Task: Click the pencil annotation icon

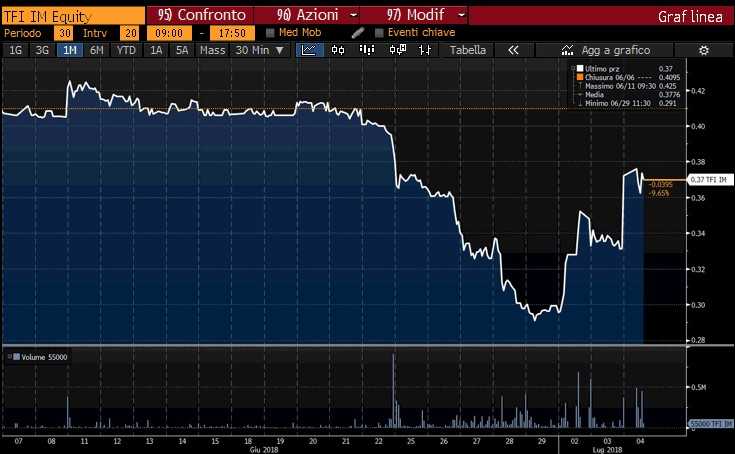Action: [x=357, y=33]
